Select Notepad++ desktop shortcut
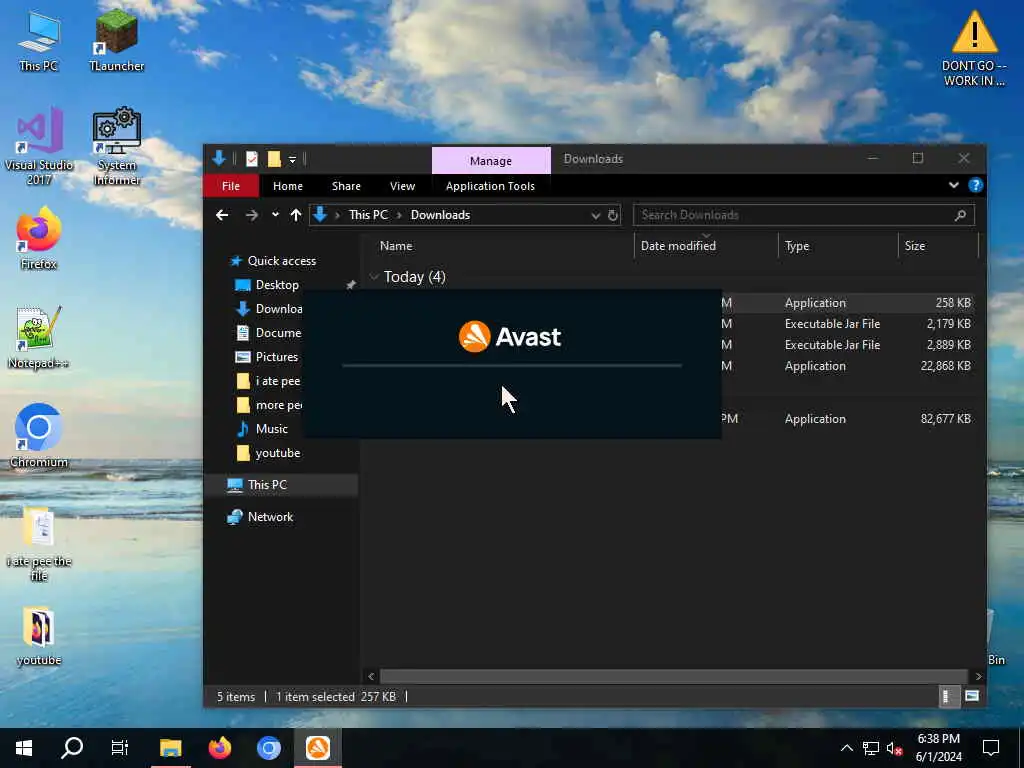Image resolution: width=1024 pixels, height=768 pixels. 39,337
